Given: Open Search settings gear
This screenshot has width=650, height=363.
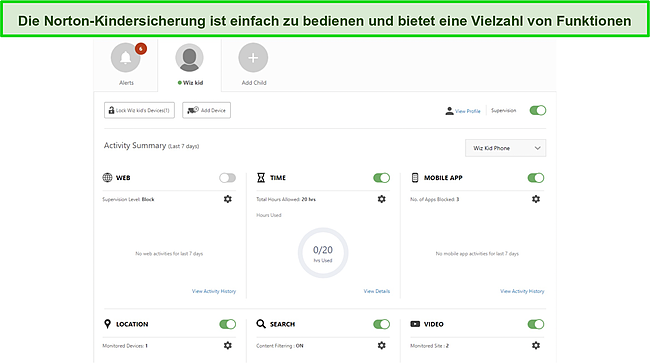Looking at the screenshot, I should 381,345.
